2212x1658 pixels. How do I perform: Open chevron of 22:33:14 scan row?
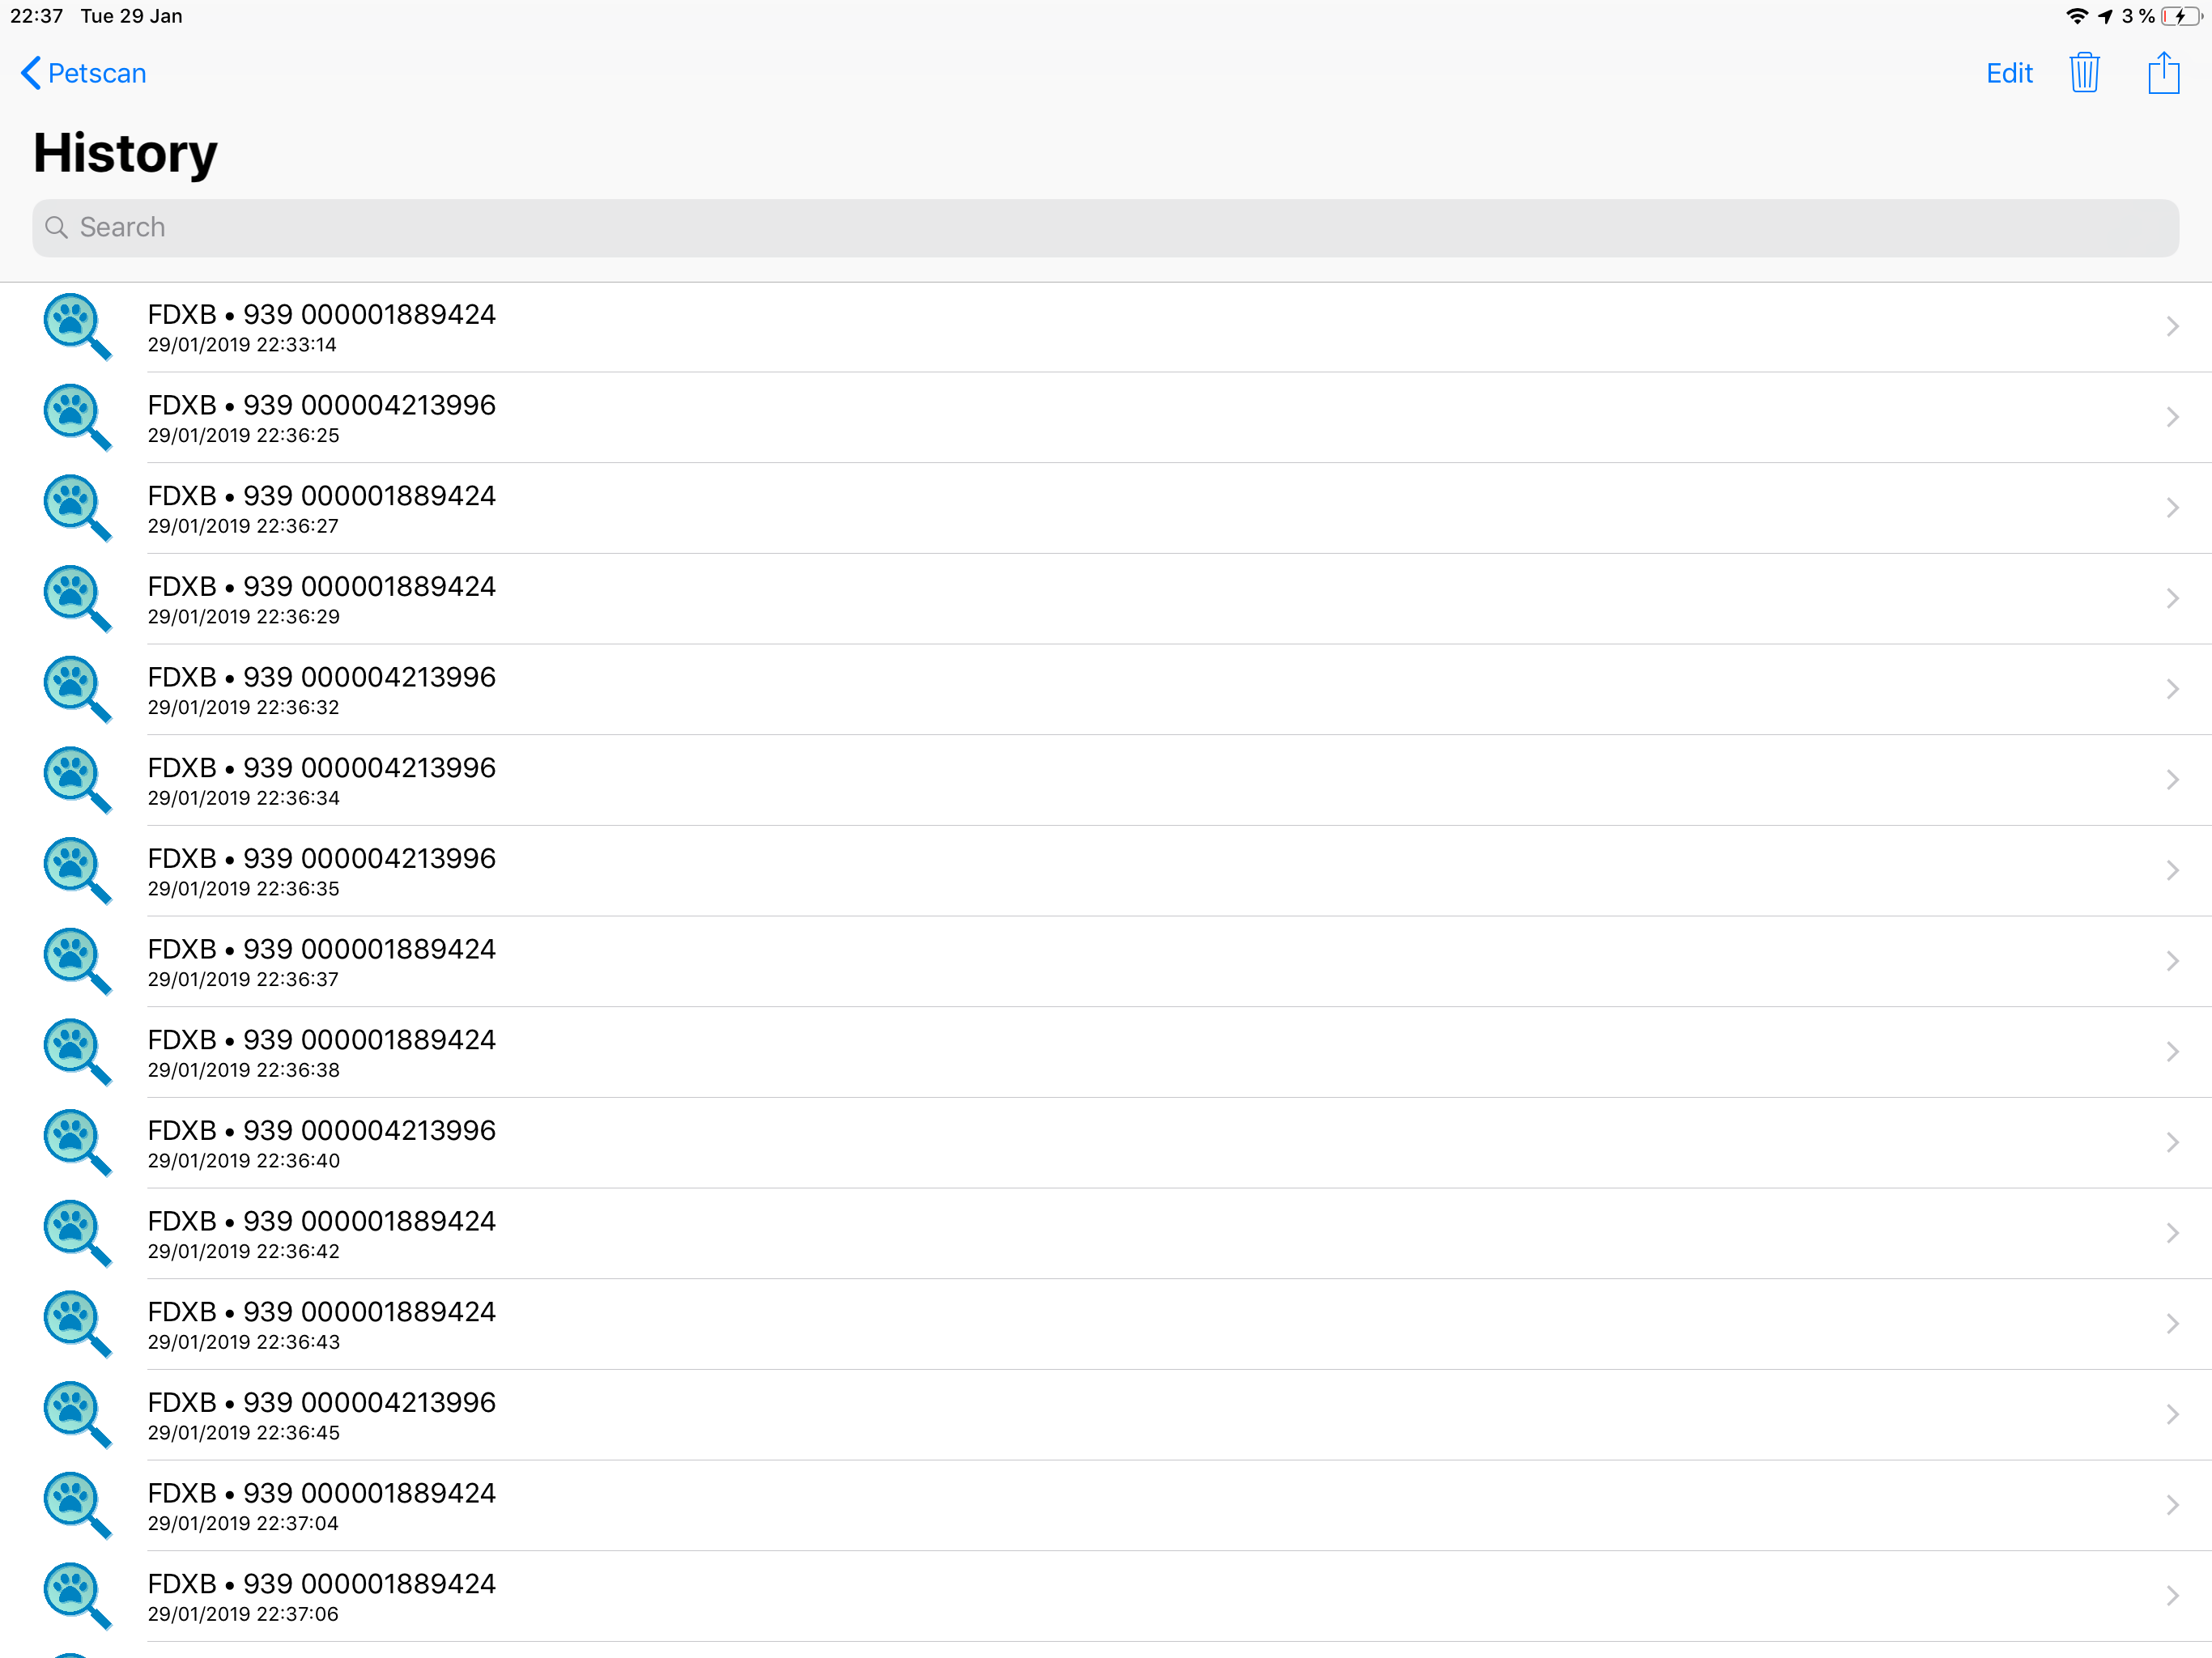click(x=2172, y=326)
